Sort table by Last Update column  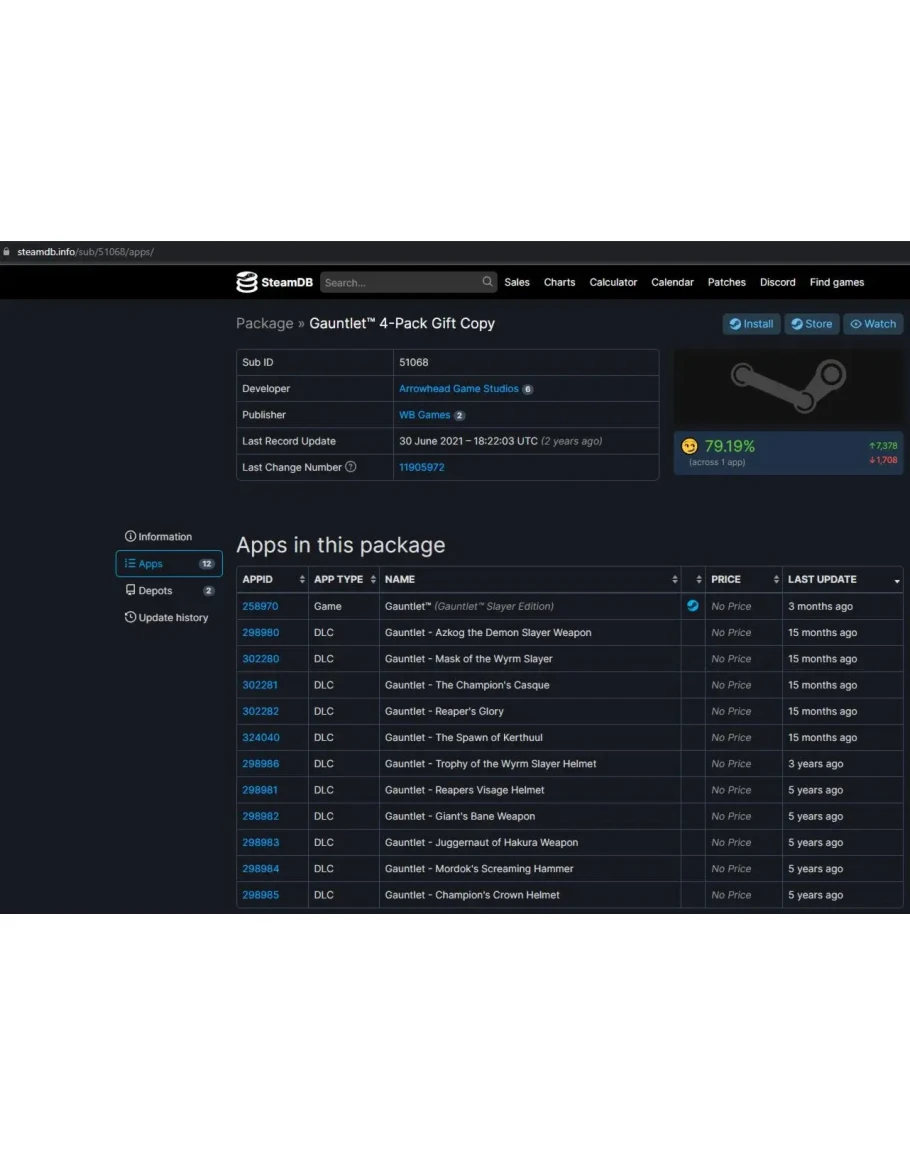[842, 580]
